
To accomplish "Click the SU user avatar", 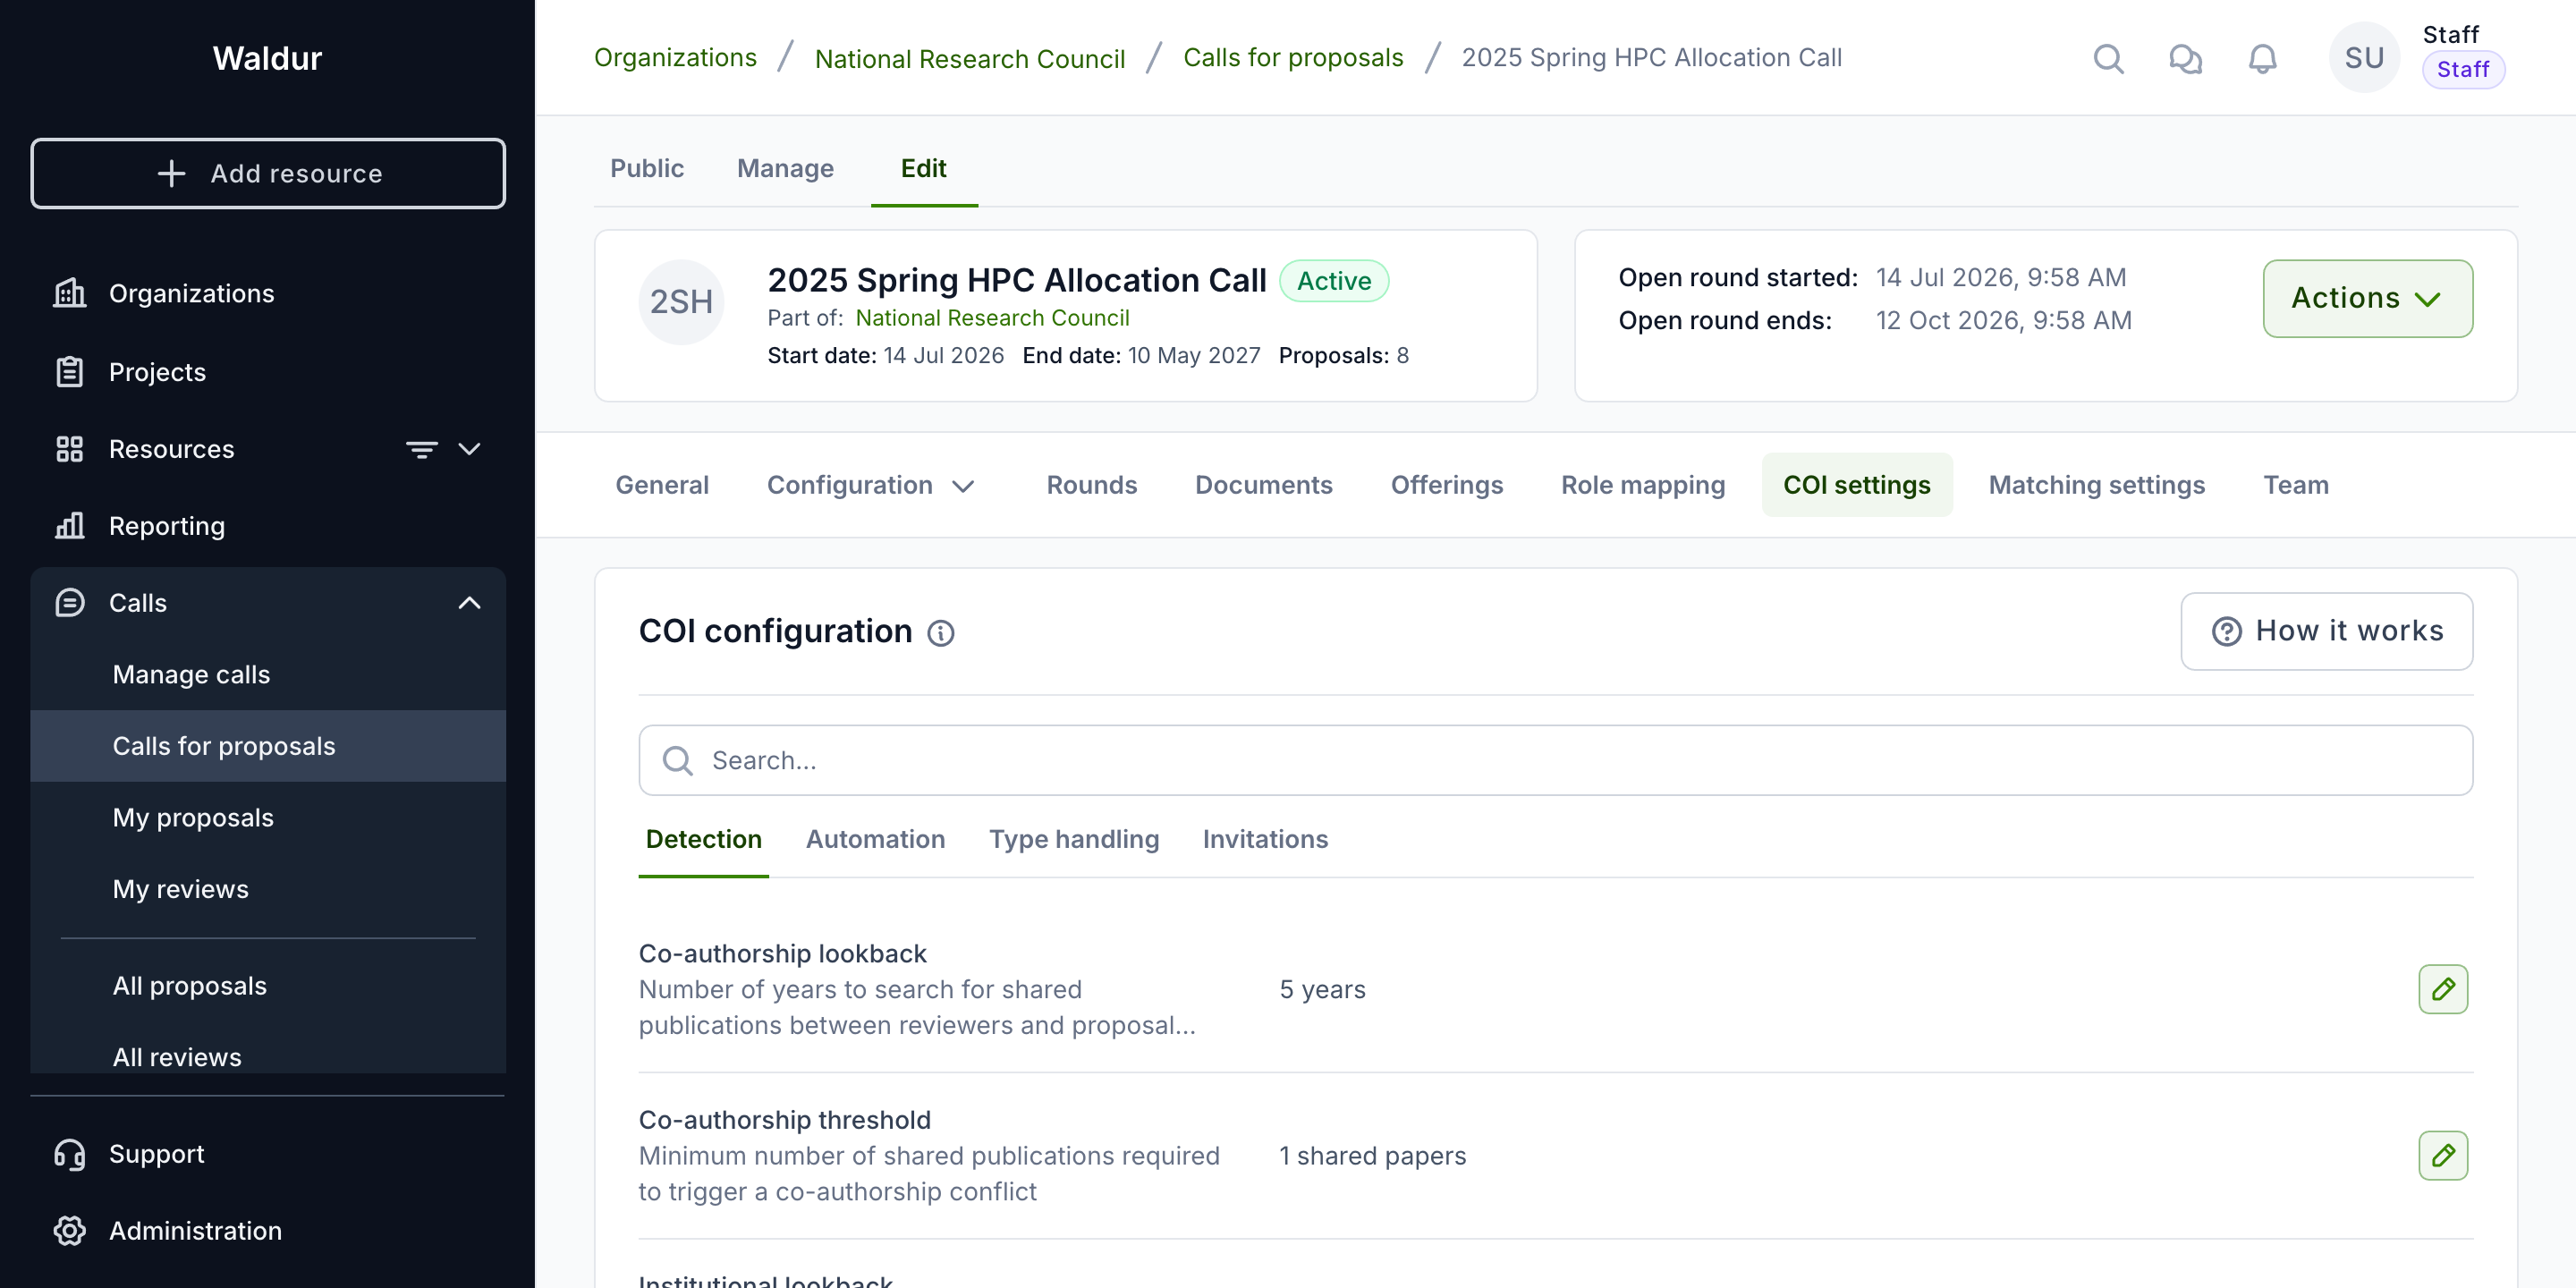I will click(2364, 58).
